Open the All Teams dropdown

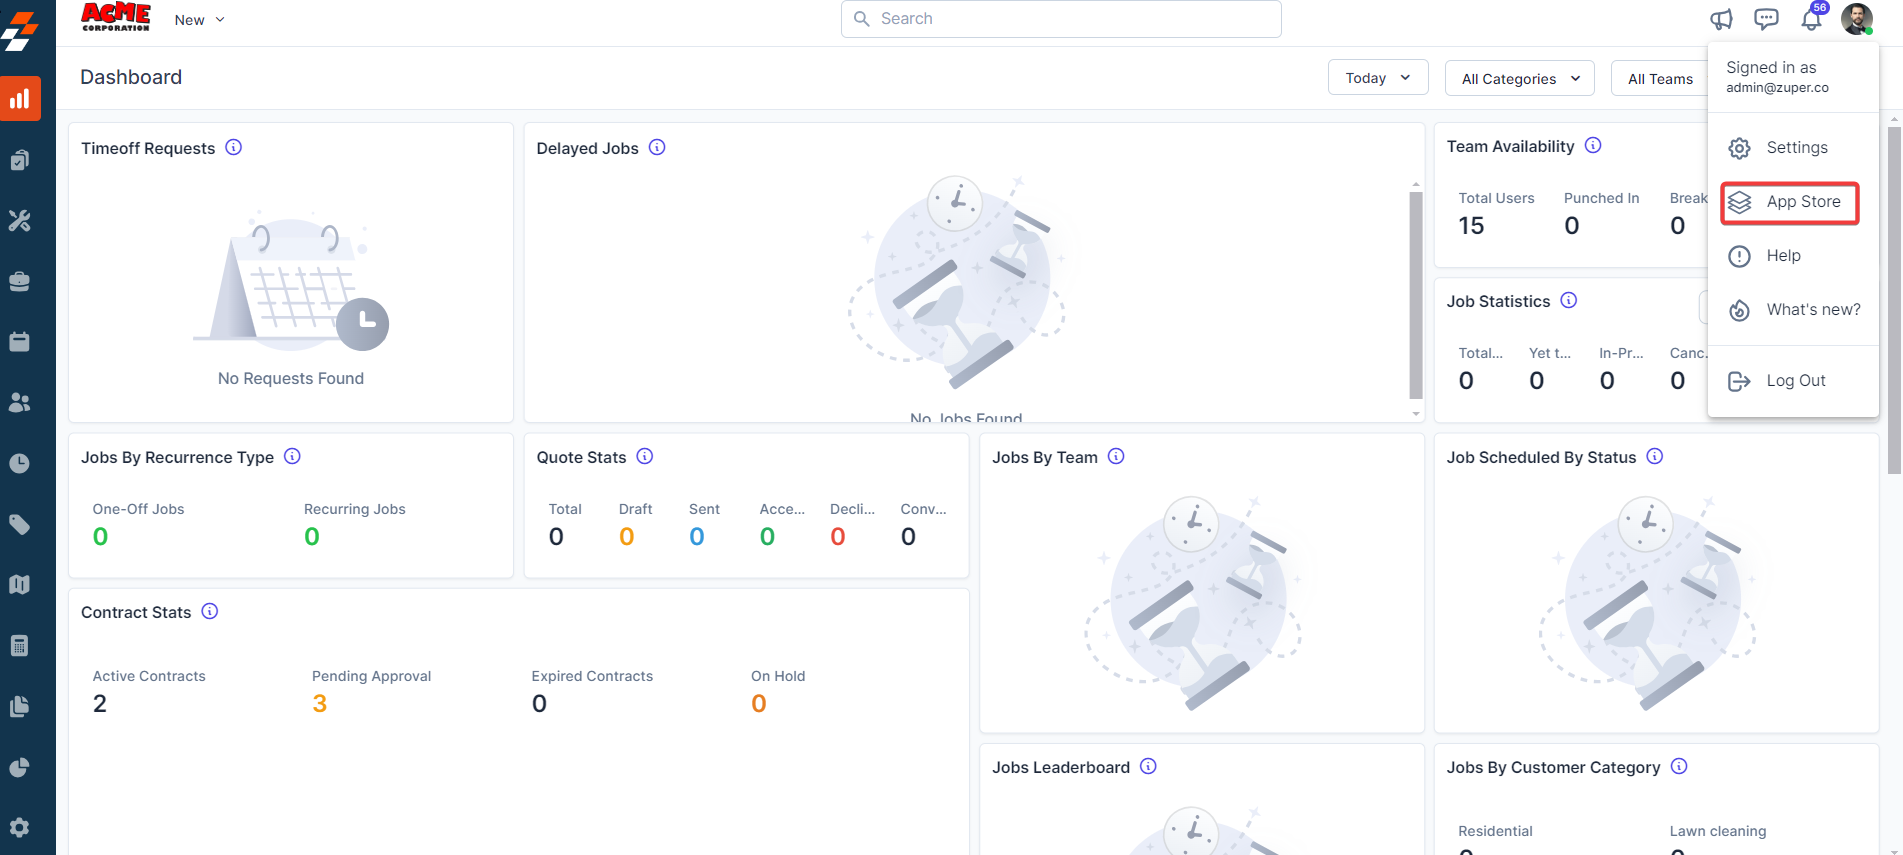click(1660, 78)
